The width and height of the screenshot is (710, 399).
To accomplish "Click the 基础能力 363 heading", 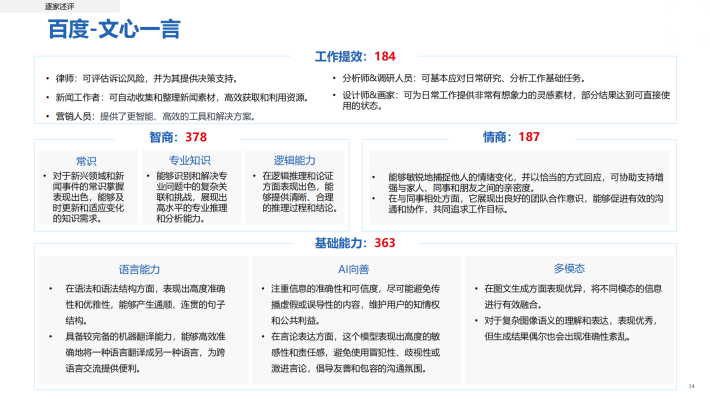I will point(355,243).
